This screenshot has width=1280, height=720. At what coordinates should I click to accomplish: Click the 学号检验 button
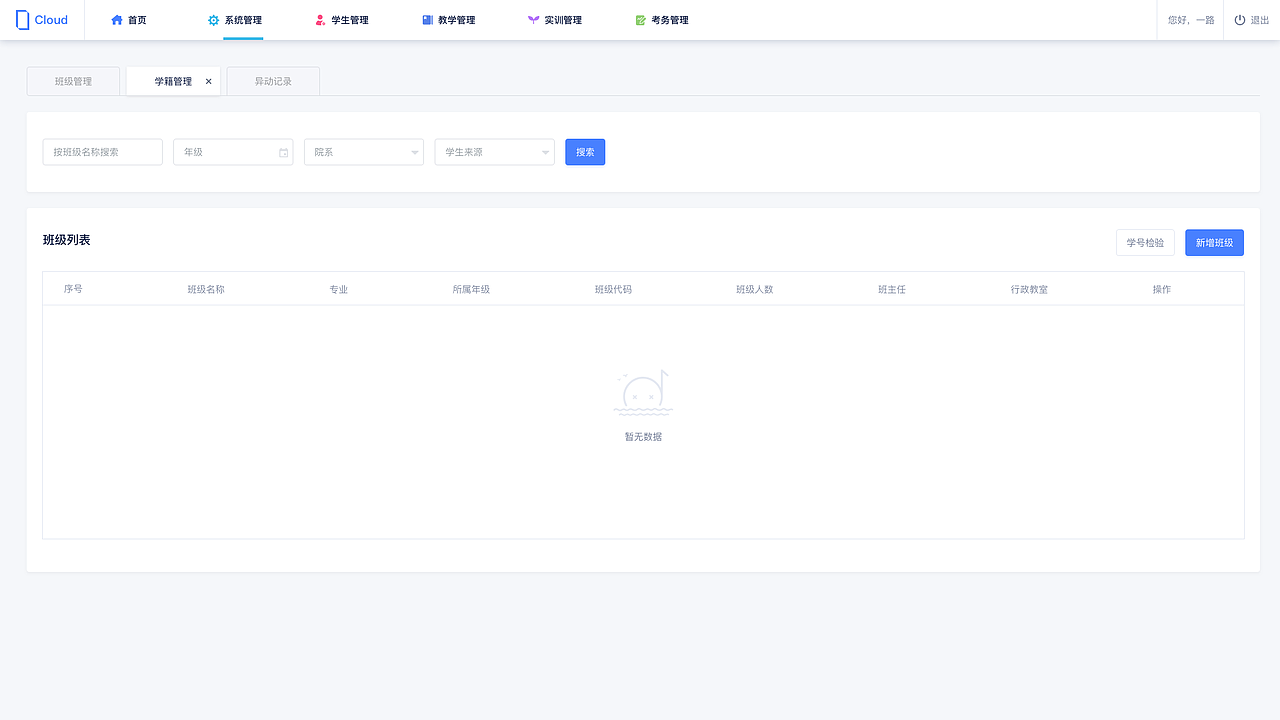[x=1144, y=242]
